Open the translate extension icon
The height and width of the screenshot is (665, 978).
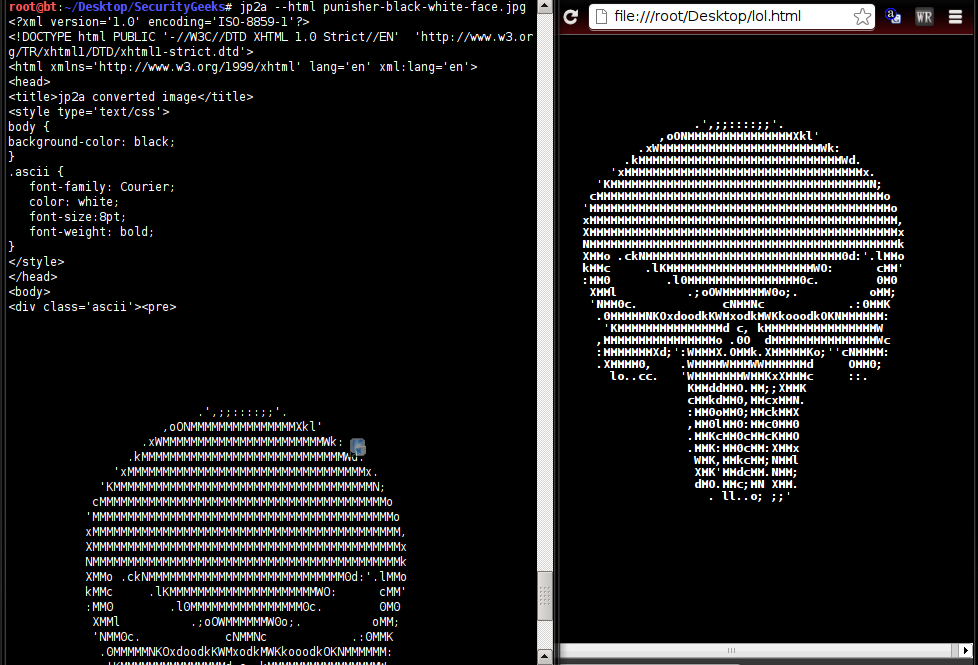[x=893, y=16]
